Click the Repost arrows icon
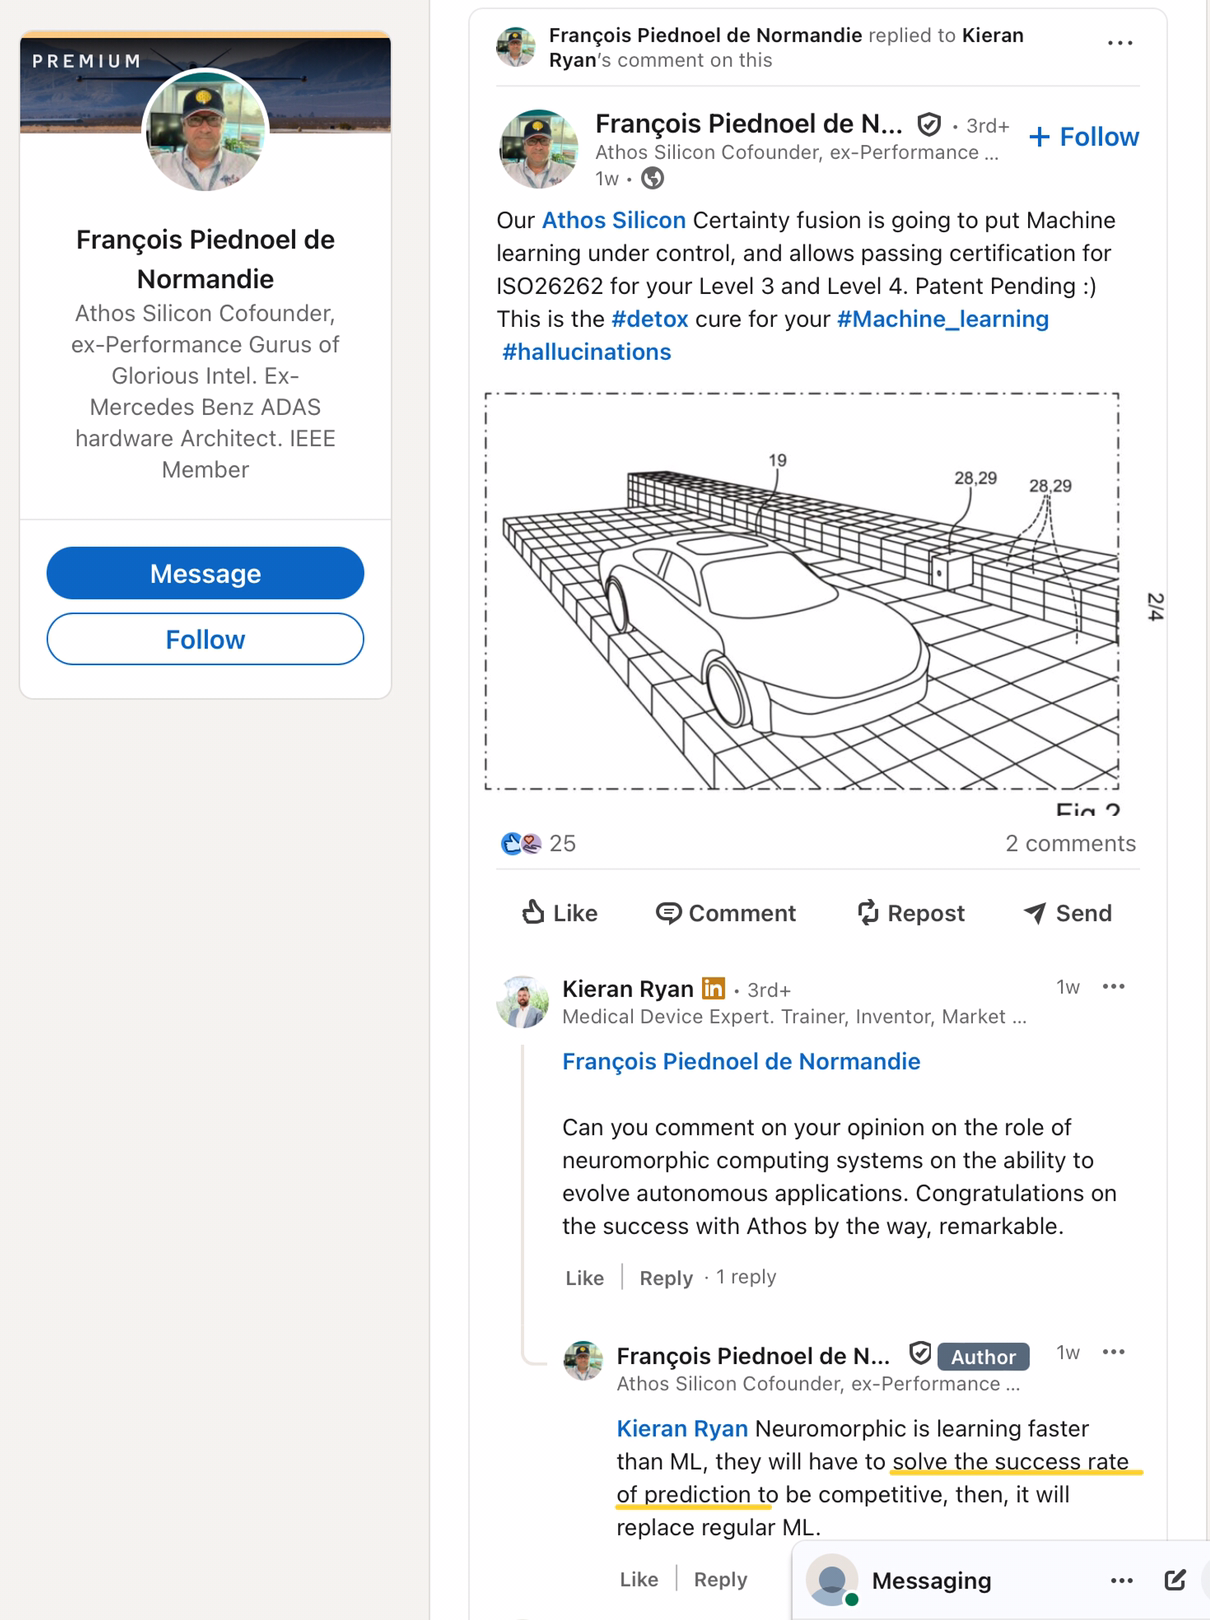This screenshot has width=1210, height=1620. click(867, 912)
